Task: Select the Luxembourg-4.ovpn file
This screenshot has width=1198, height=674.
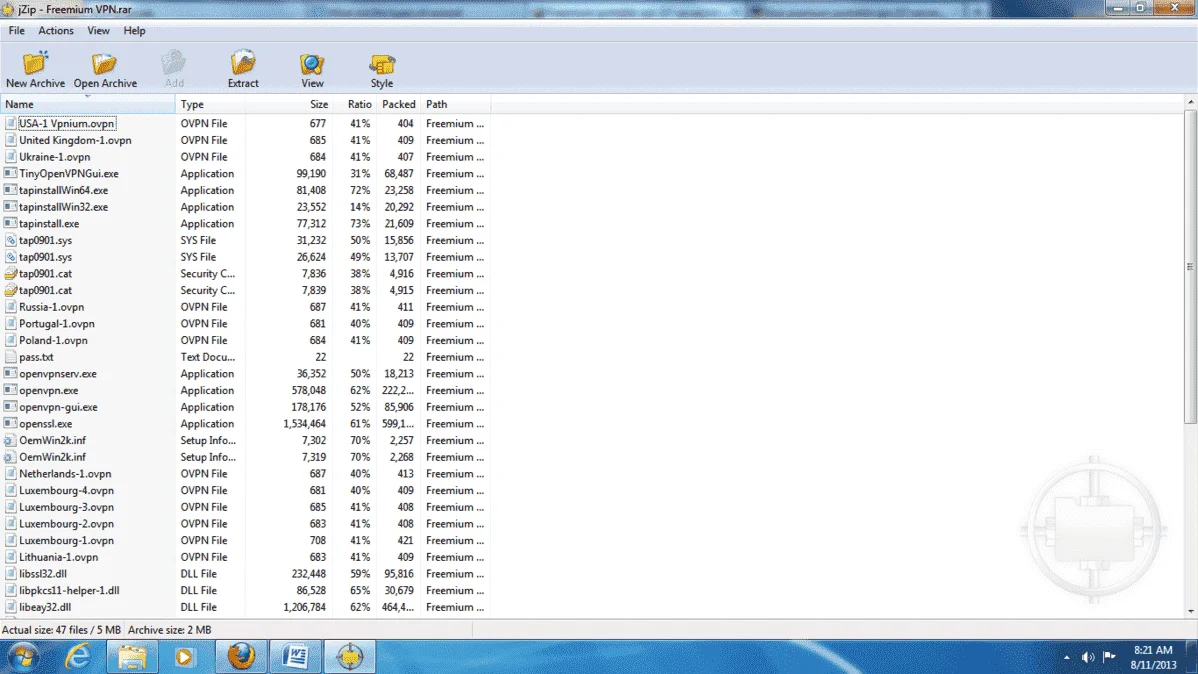Action: coord(66,491)
